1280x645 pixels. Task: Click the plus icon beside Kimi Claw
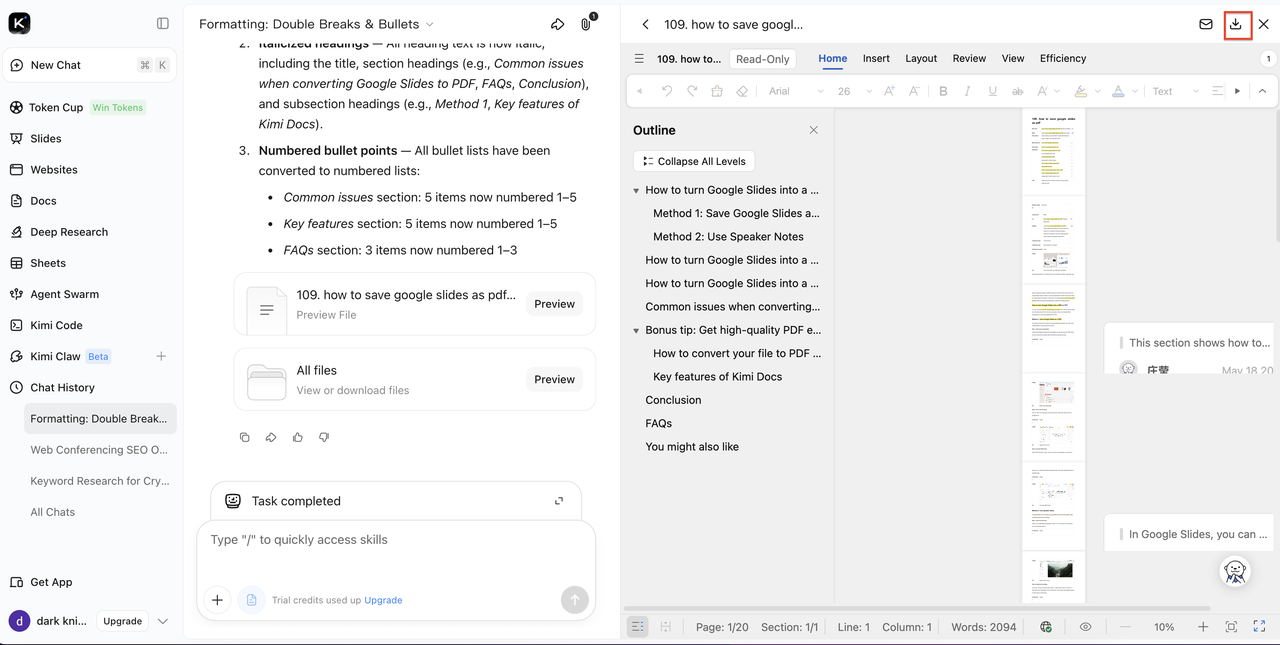point(161,356)
